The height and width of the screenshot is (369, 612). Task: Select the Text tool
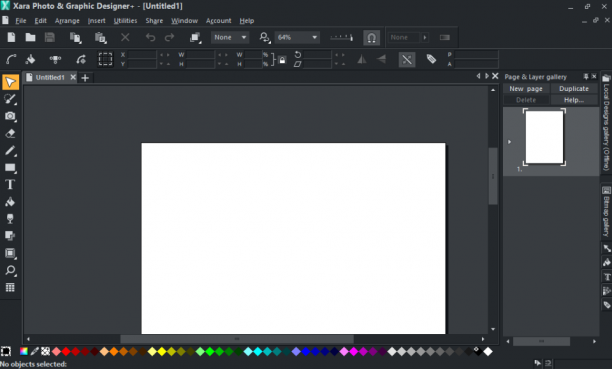(10, 185)
